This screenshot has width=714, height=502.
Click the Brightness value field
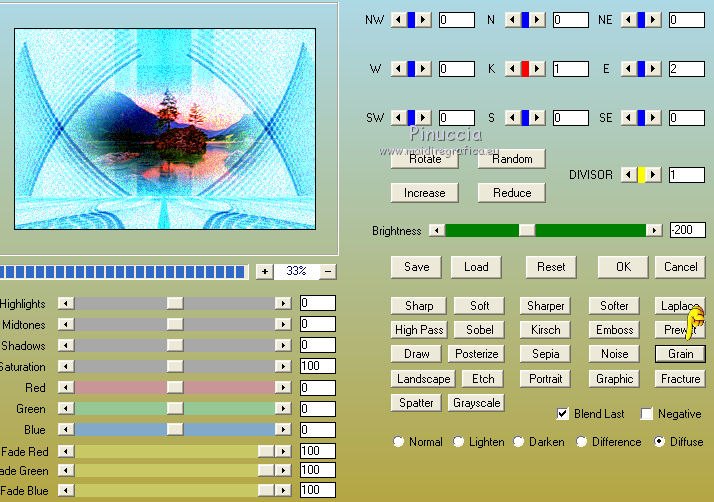(x=688, y=230)
